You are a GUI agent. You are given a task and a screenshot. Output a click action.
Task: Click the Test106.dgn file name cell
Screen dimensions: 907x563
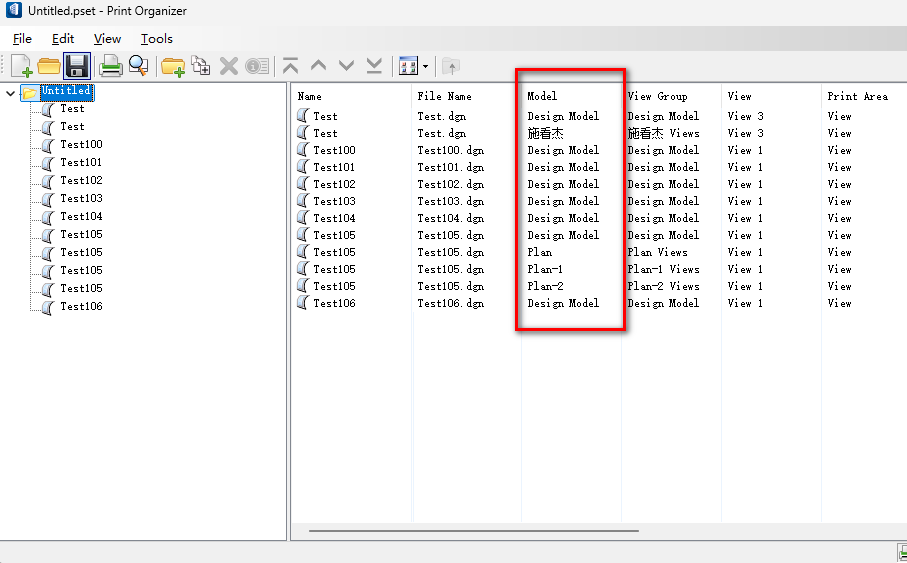pos(451,303)
